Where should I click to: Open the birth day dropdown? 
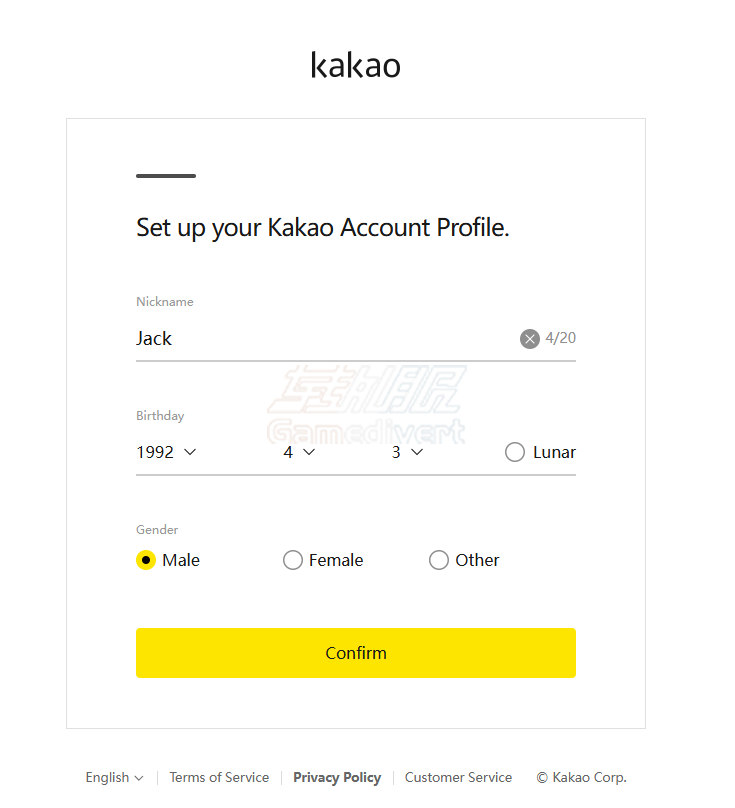coord(407,452)
